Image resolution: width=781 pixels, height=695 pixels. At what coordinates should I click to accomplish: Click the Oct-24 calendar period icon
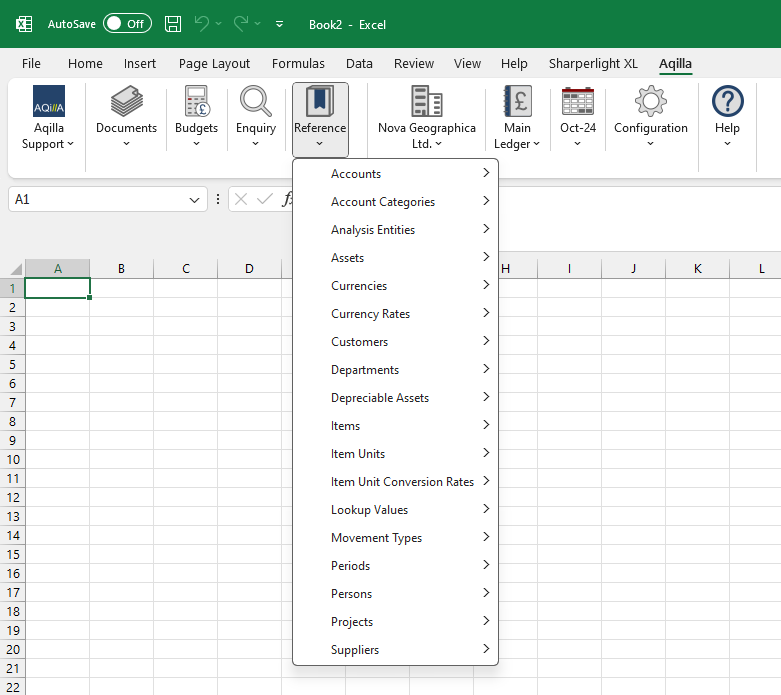coord(578,101)
